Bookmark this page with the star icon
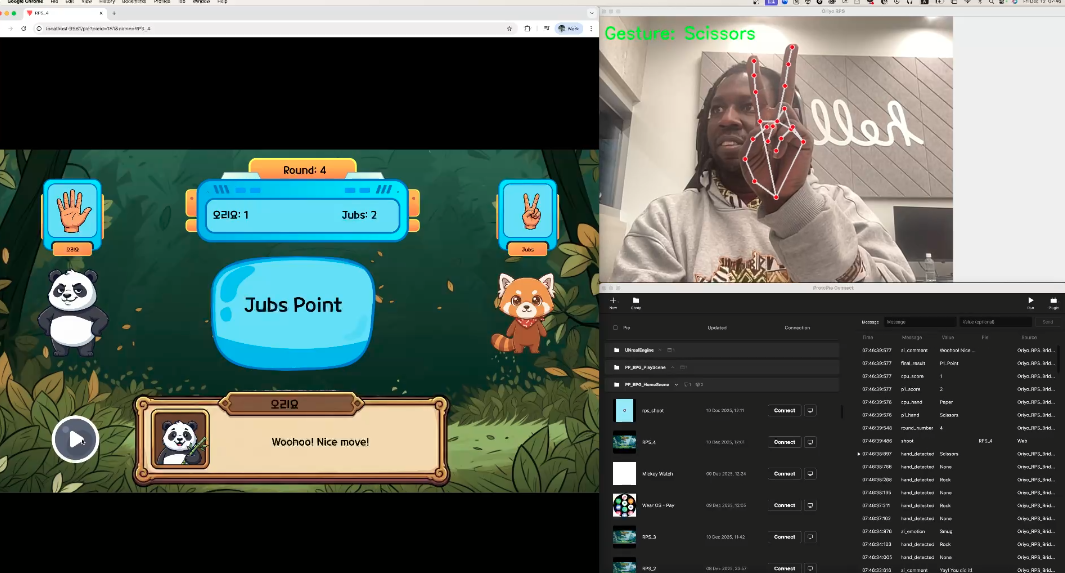 509,29
